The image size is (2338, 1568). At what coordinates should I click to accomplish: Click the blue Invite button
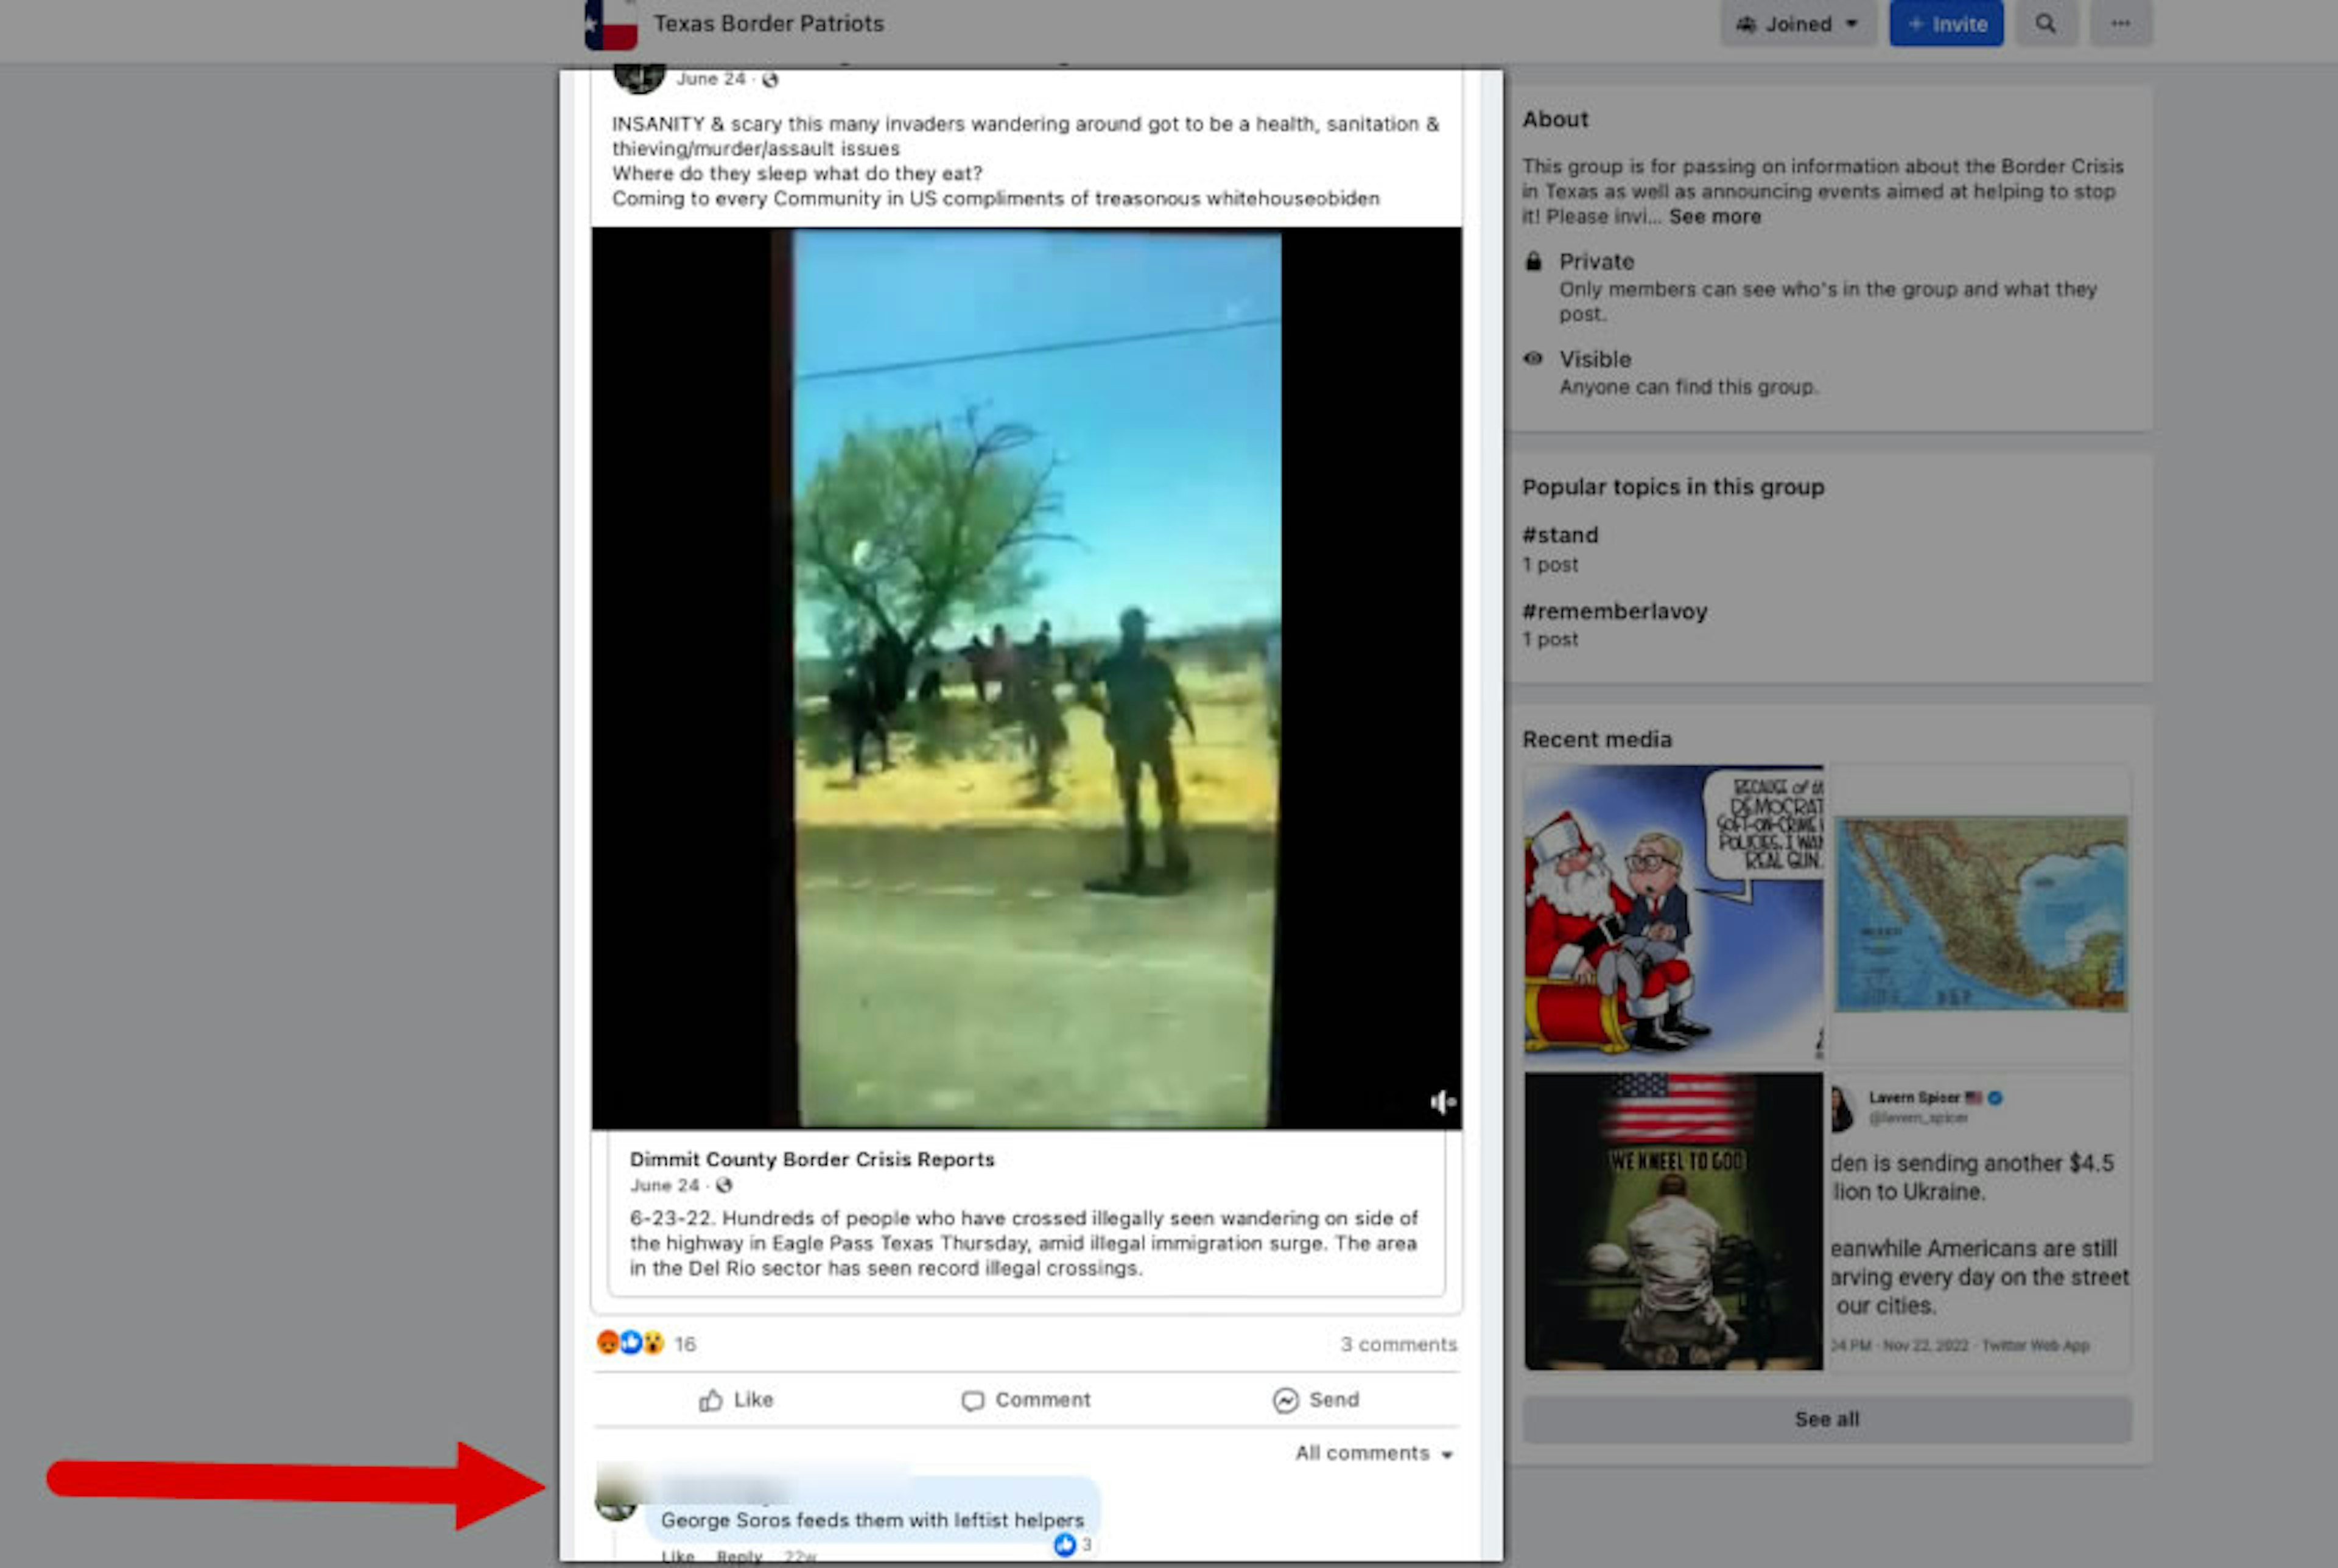[1946, 23]
